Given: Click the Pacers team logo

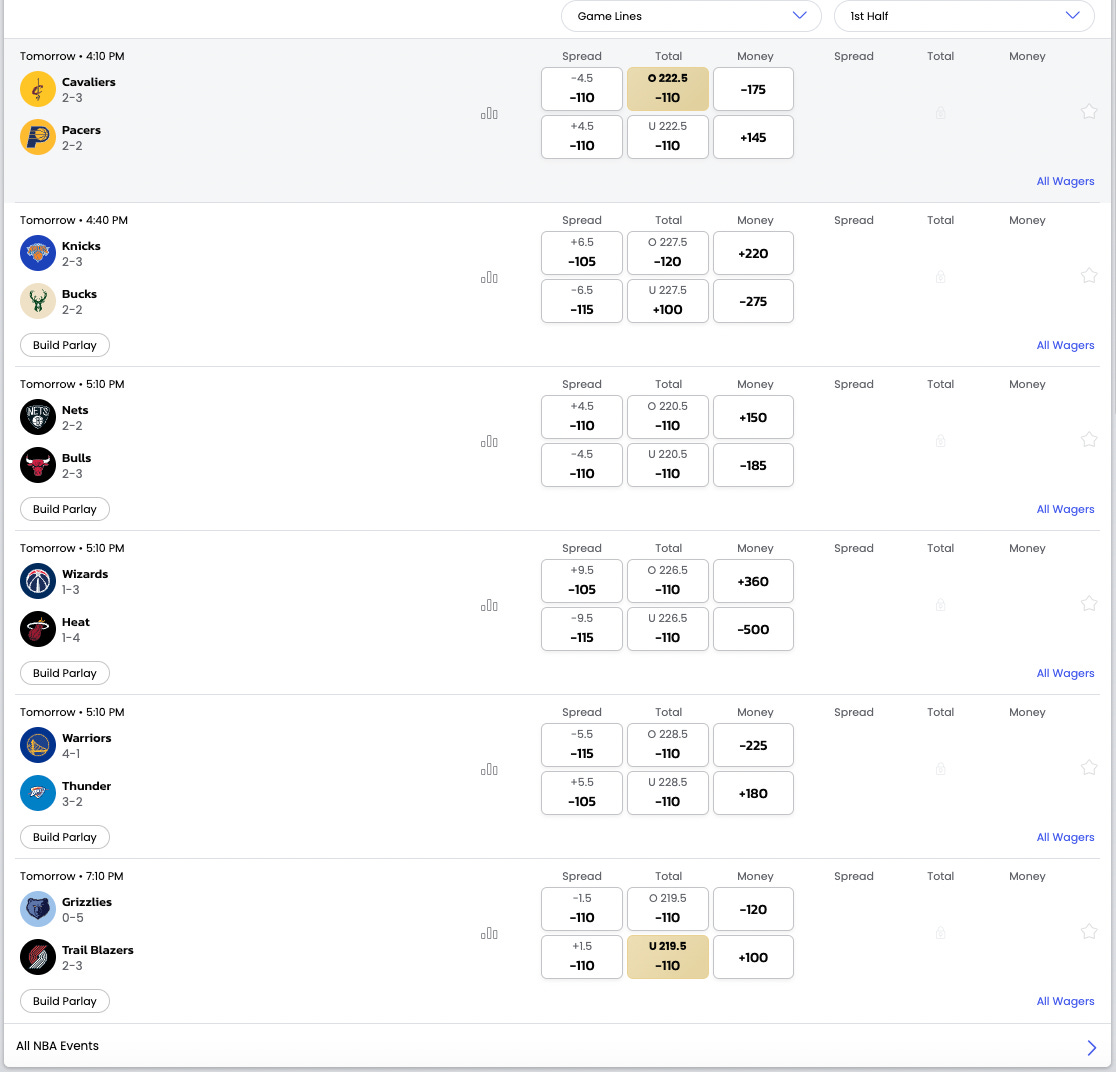Looking at the screenshot, I should click(38, 137).
